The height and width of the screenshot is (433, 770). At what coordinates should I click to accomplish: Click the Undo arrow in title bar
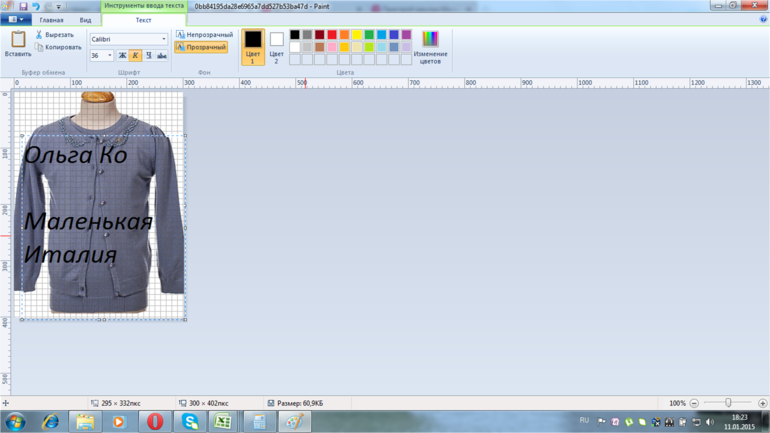click(x=35, y=6)
